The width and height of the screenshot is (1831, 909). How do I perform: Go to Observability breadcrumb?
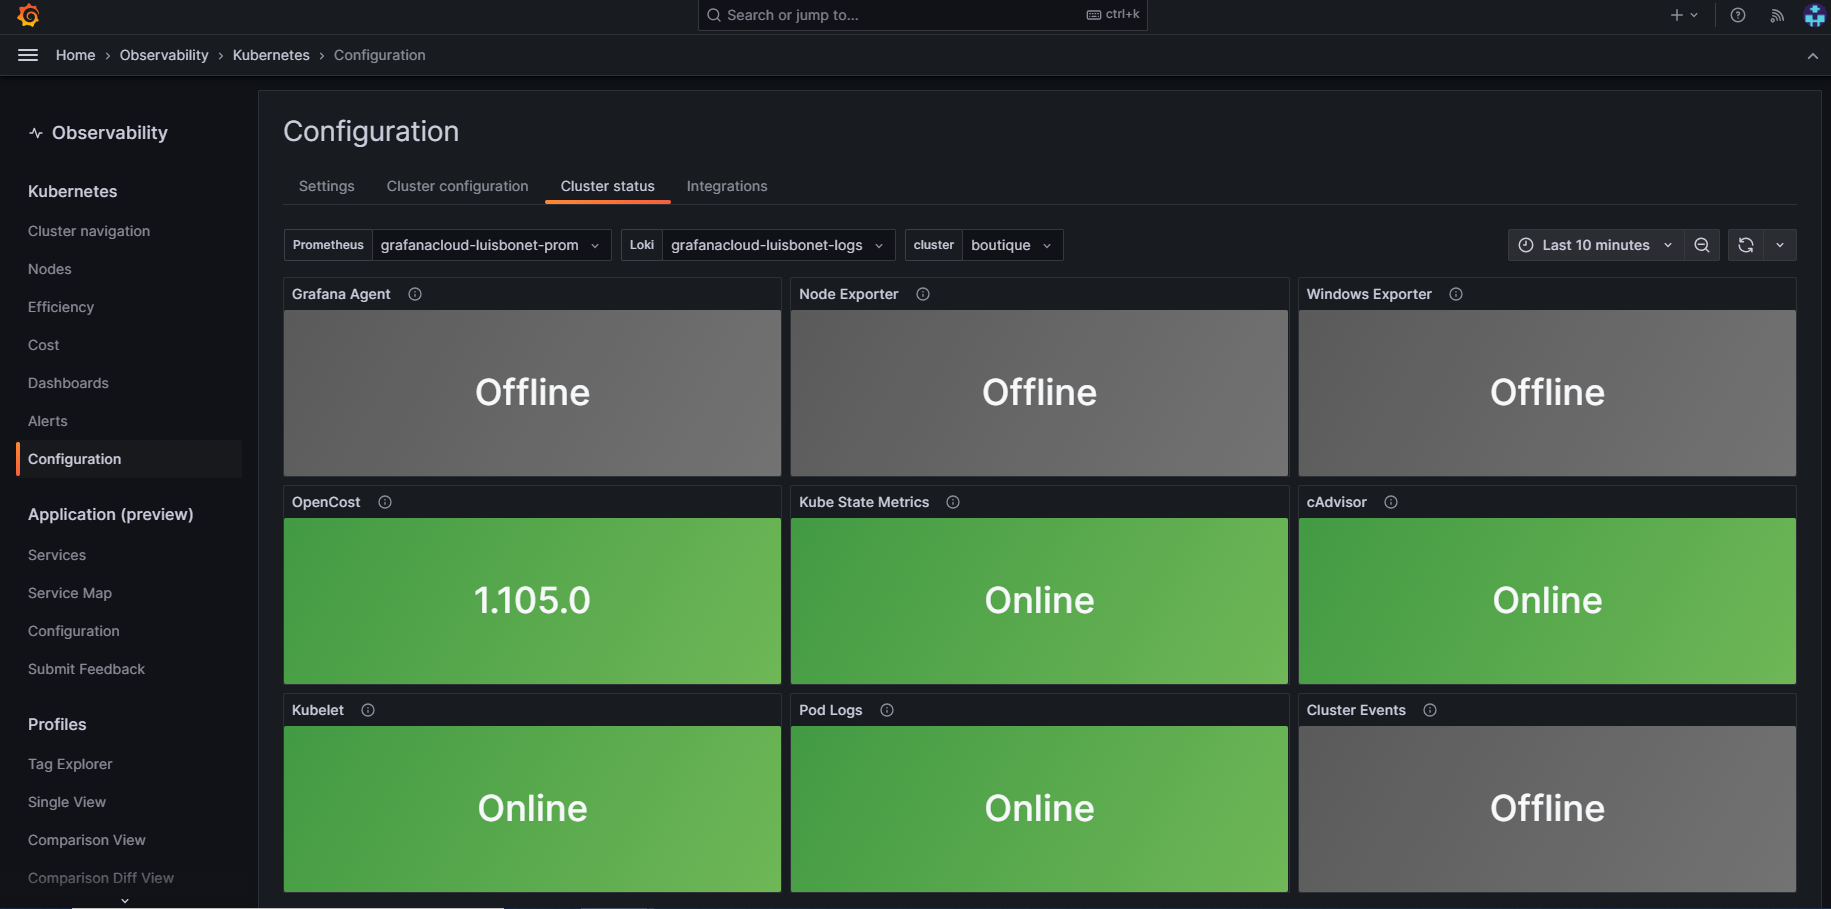click(x=164, y=55)
